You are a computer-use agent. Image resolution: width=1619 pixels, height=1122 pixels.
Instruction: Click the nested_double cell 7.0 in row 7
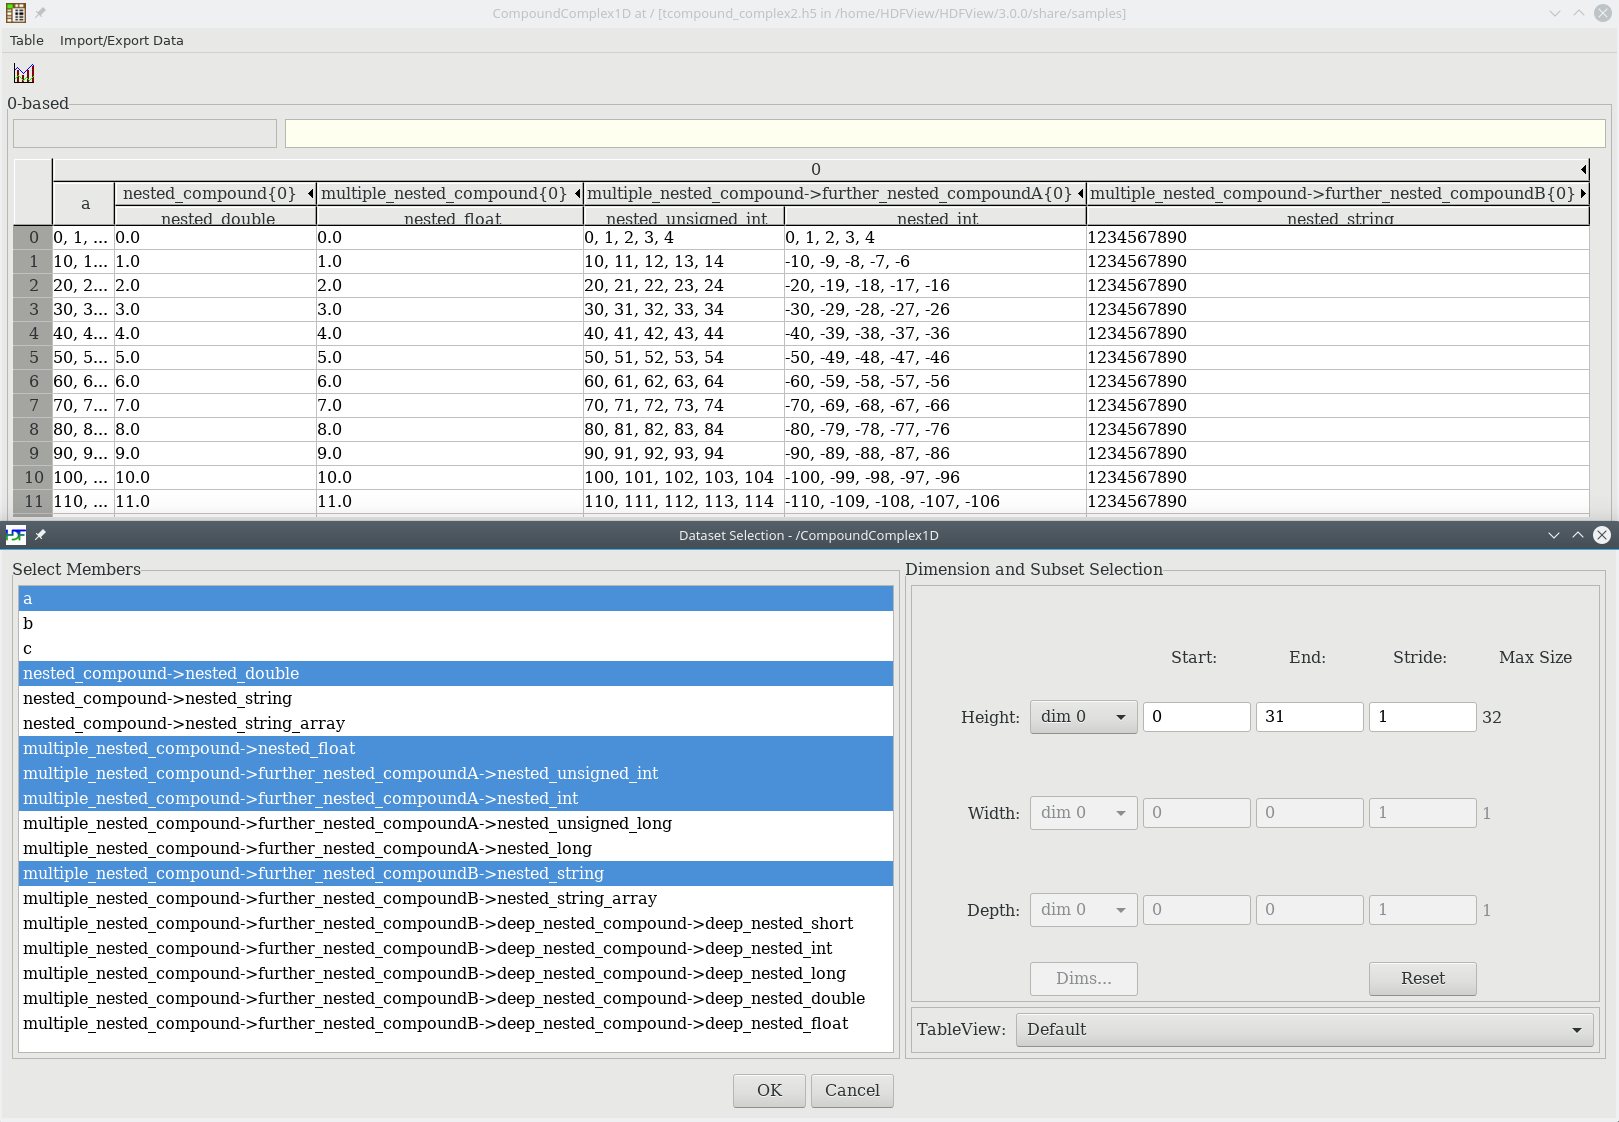coord(216,406)
